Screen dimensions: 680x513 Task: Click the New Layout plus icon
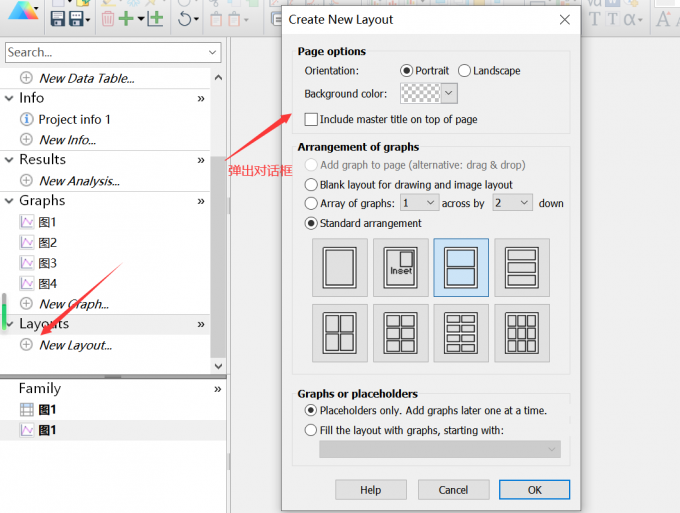(x=26, y=345)
